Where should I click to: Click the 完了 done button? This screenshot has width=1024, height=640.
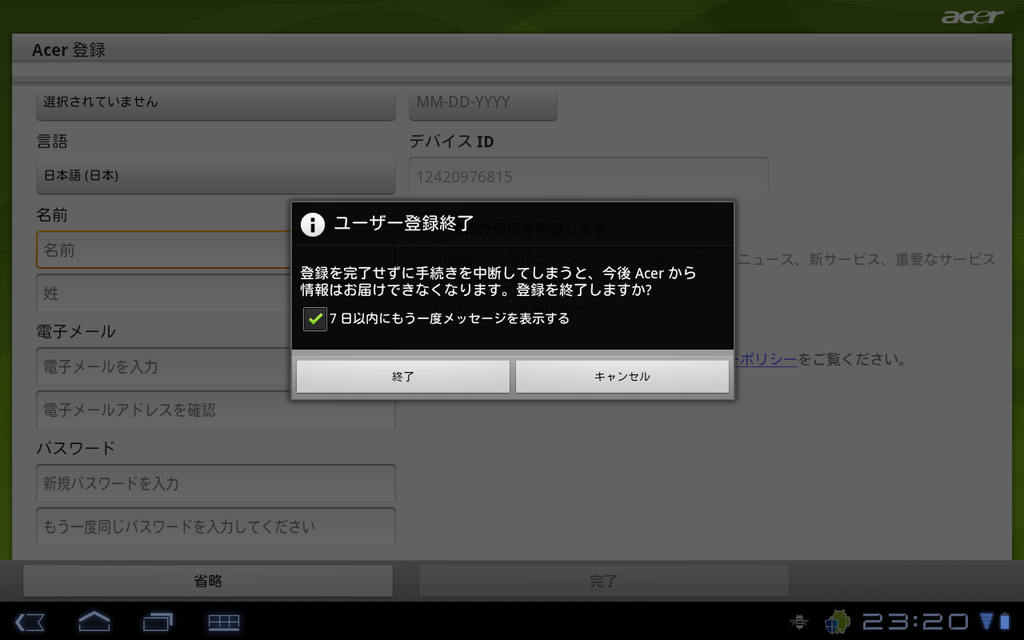click(x=603, y=581)
